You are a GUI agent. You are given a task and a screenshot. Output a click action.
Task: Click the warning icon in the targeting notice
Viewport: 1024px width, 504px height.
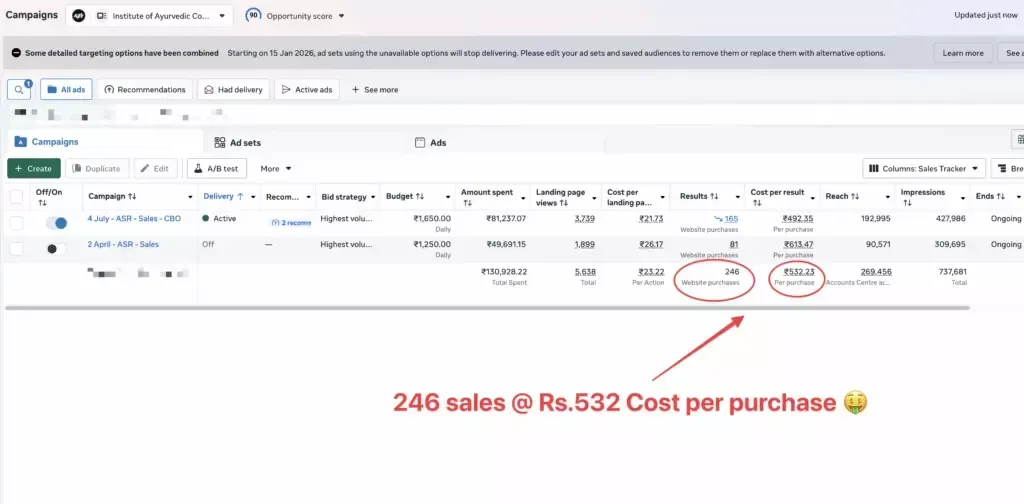pyautogui.click(x=16, y=53)
